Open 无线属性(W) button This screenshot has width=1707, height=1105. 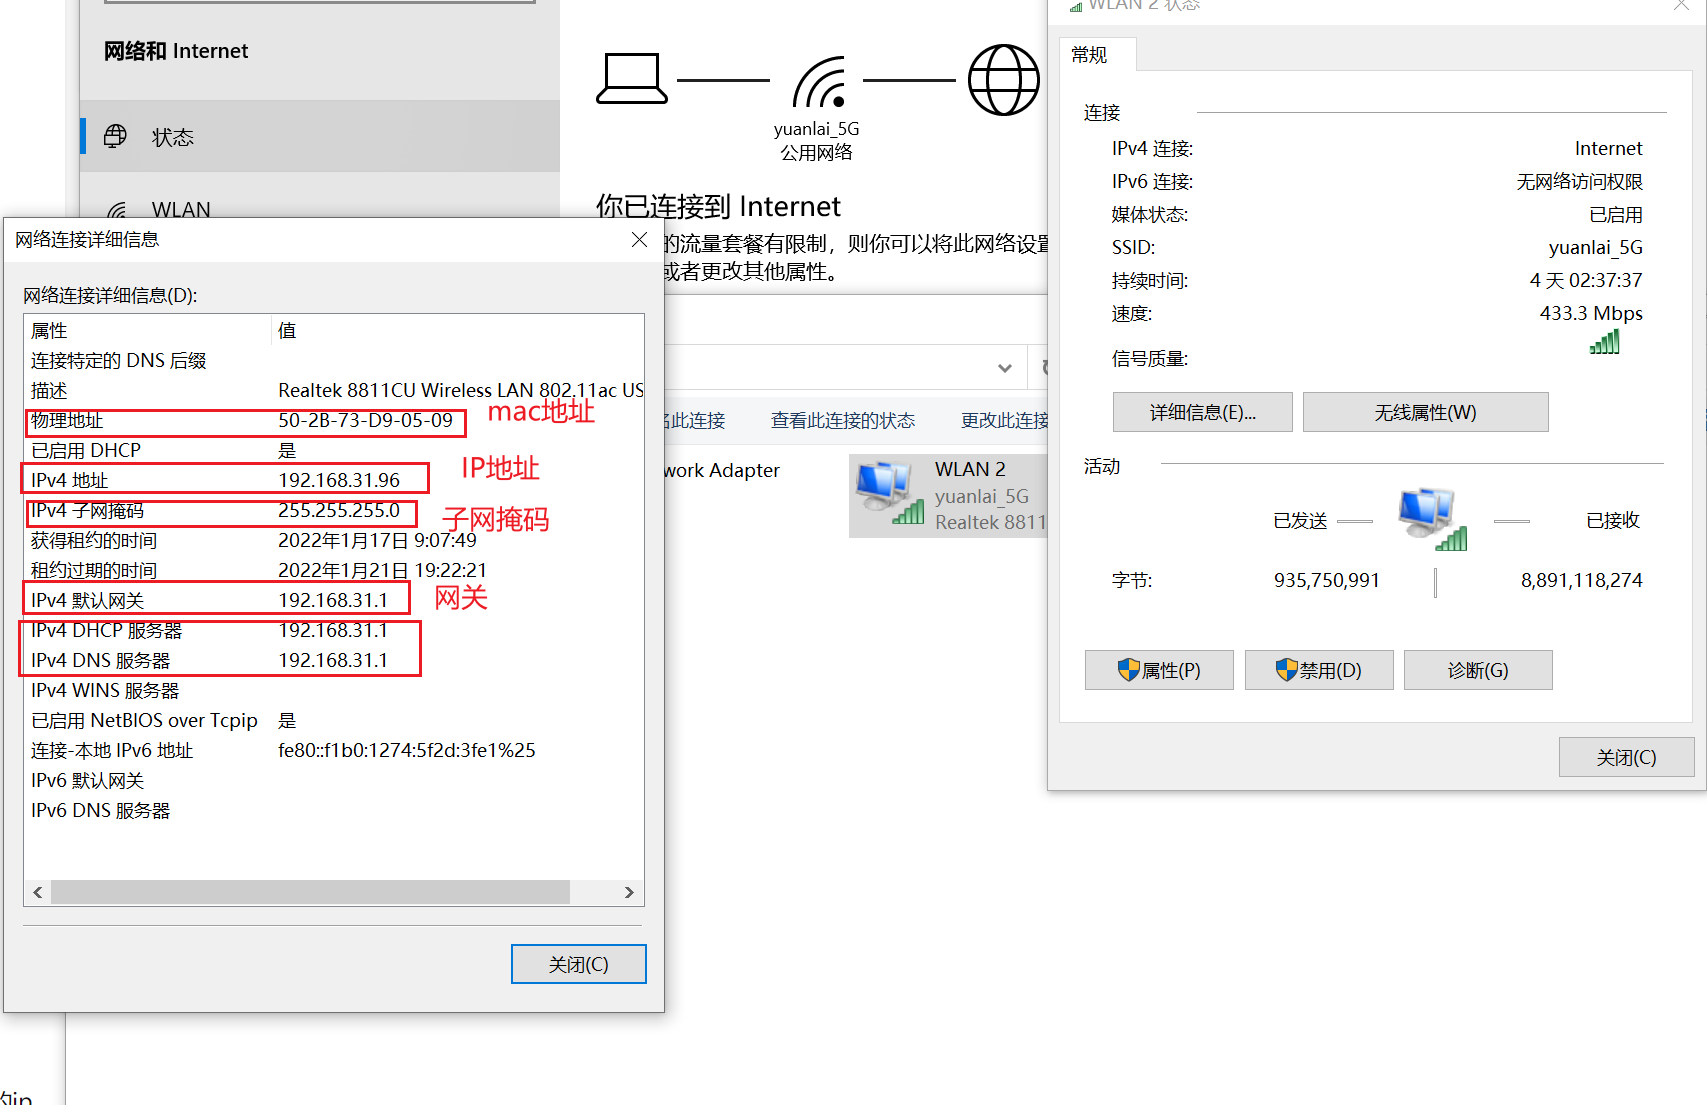1425,412
